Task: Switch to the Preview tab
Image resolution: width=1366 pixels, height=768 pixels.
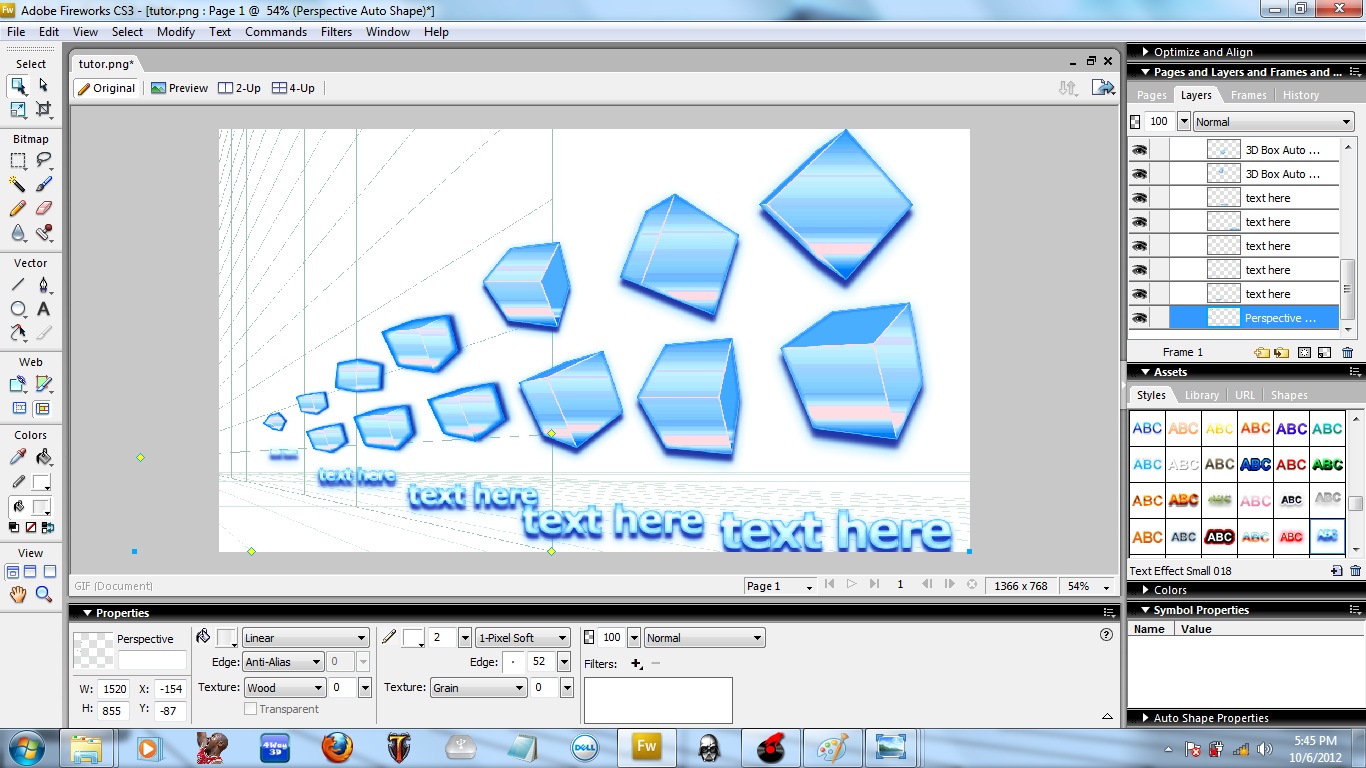Action: (x=179, y=87)
